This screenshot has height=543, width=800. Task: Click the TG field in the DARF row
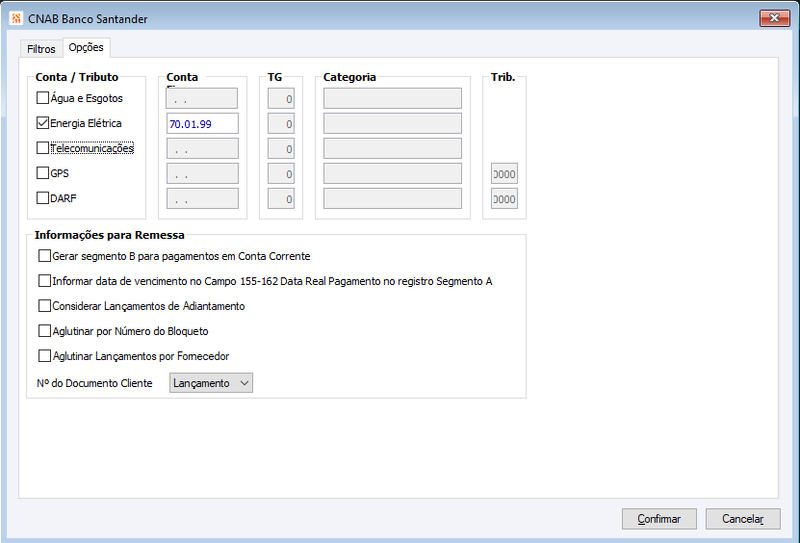click(x=281, y=199)
